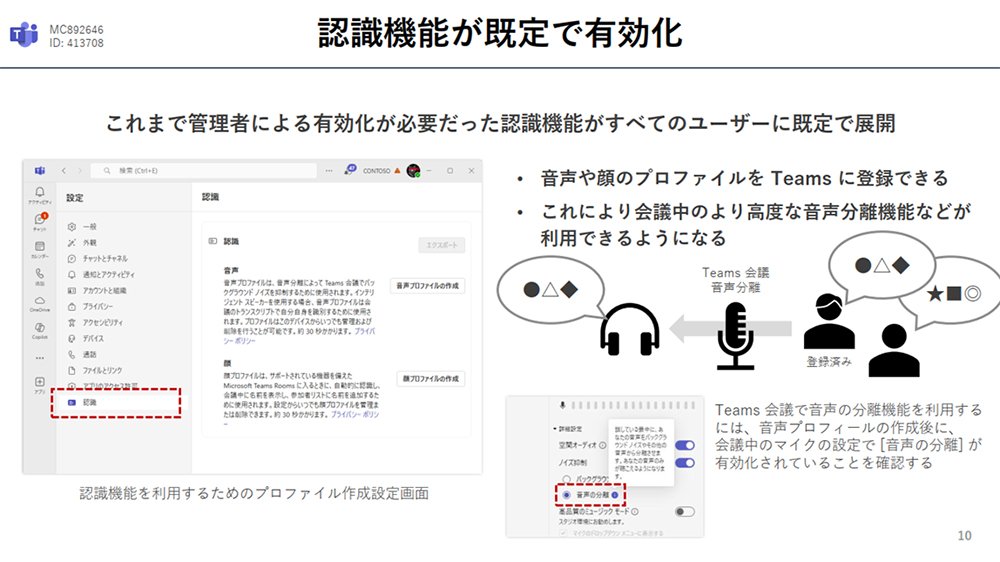Select the 音声の分離 radio option
This screenshot has height=562, width=1000.
coord(566,495)
